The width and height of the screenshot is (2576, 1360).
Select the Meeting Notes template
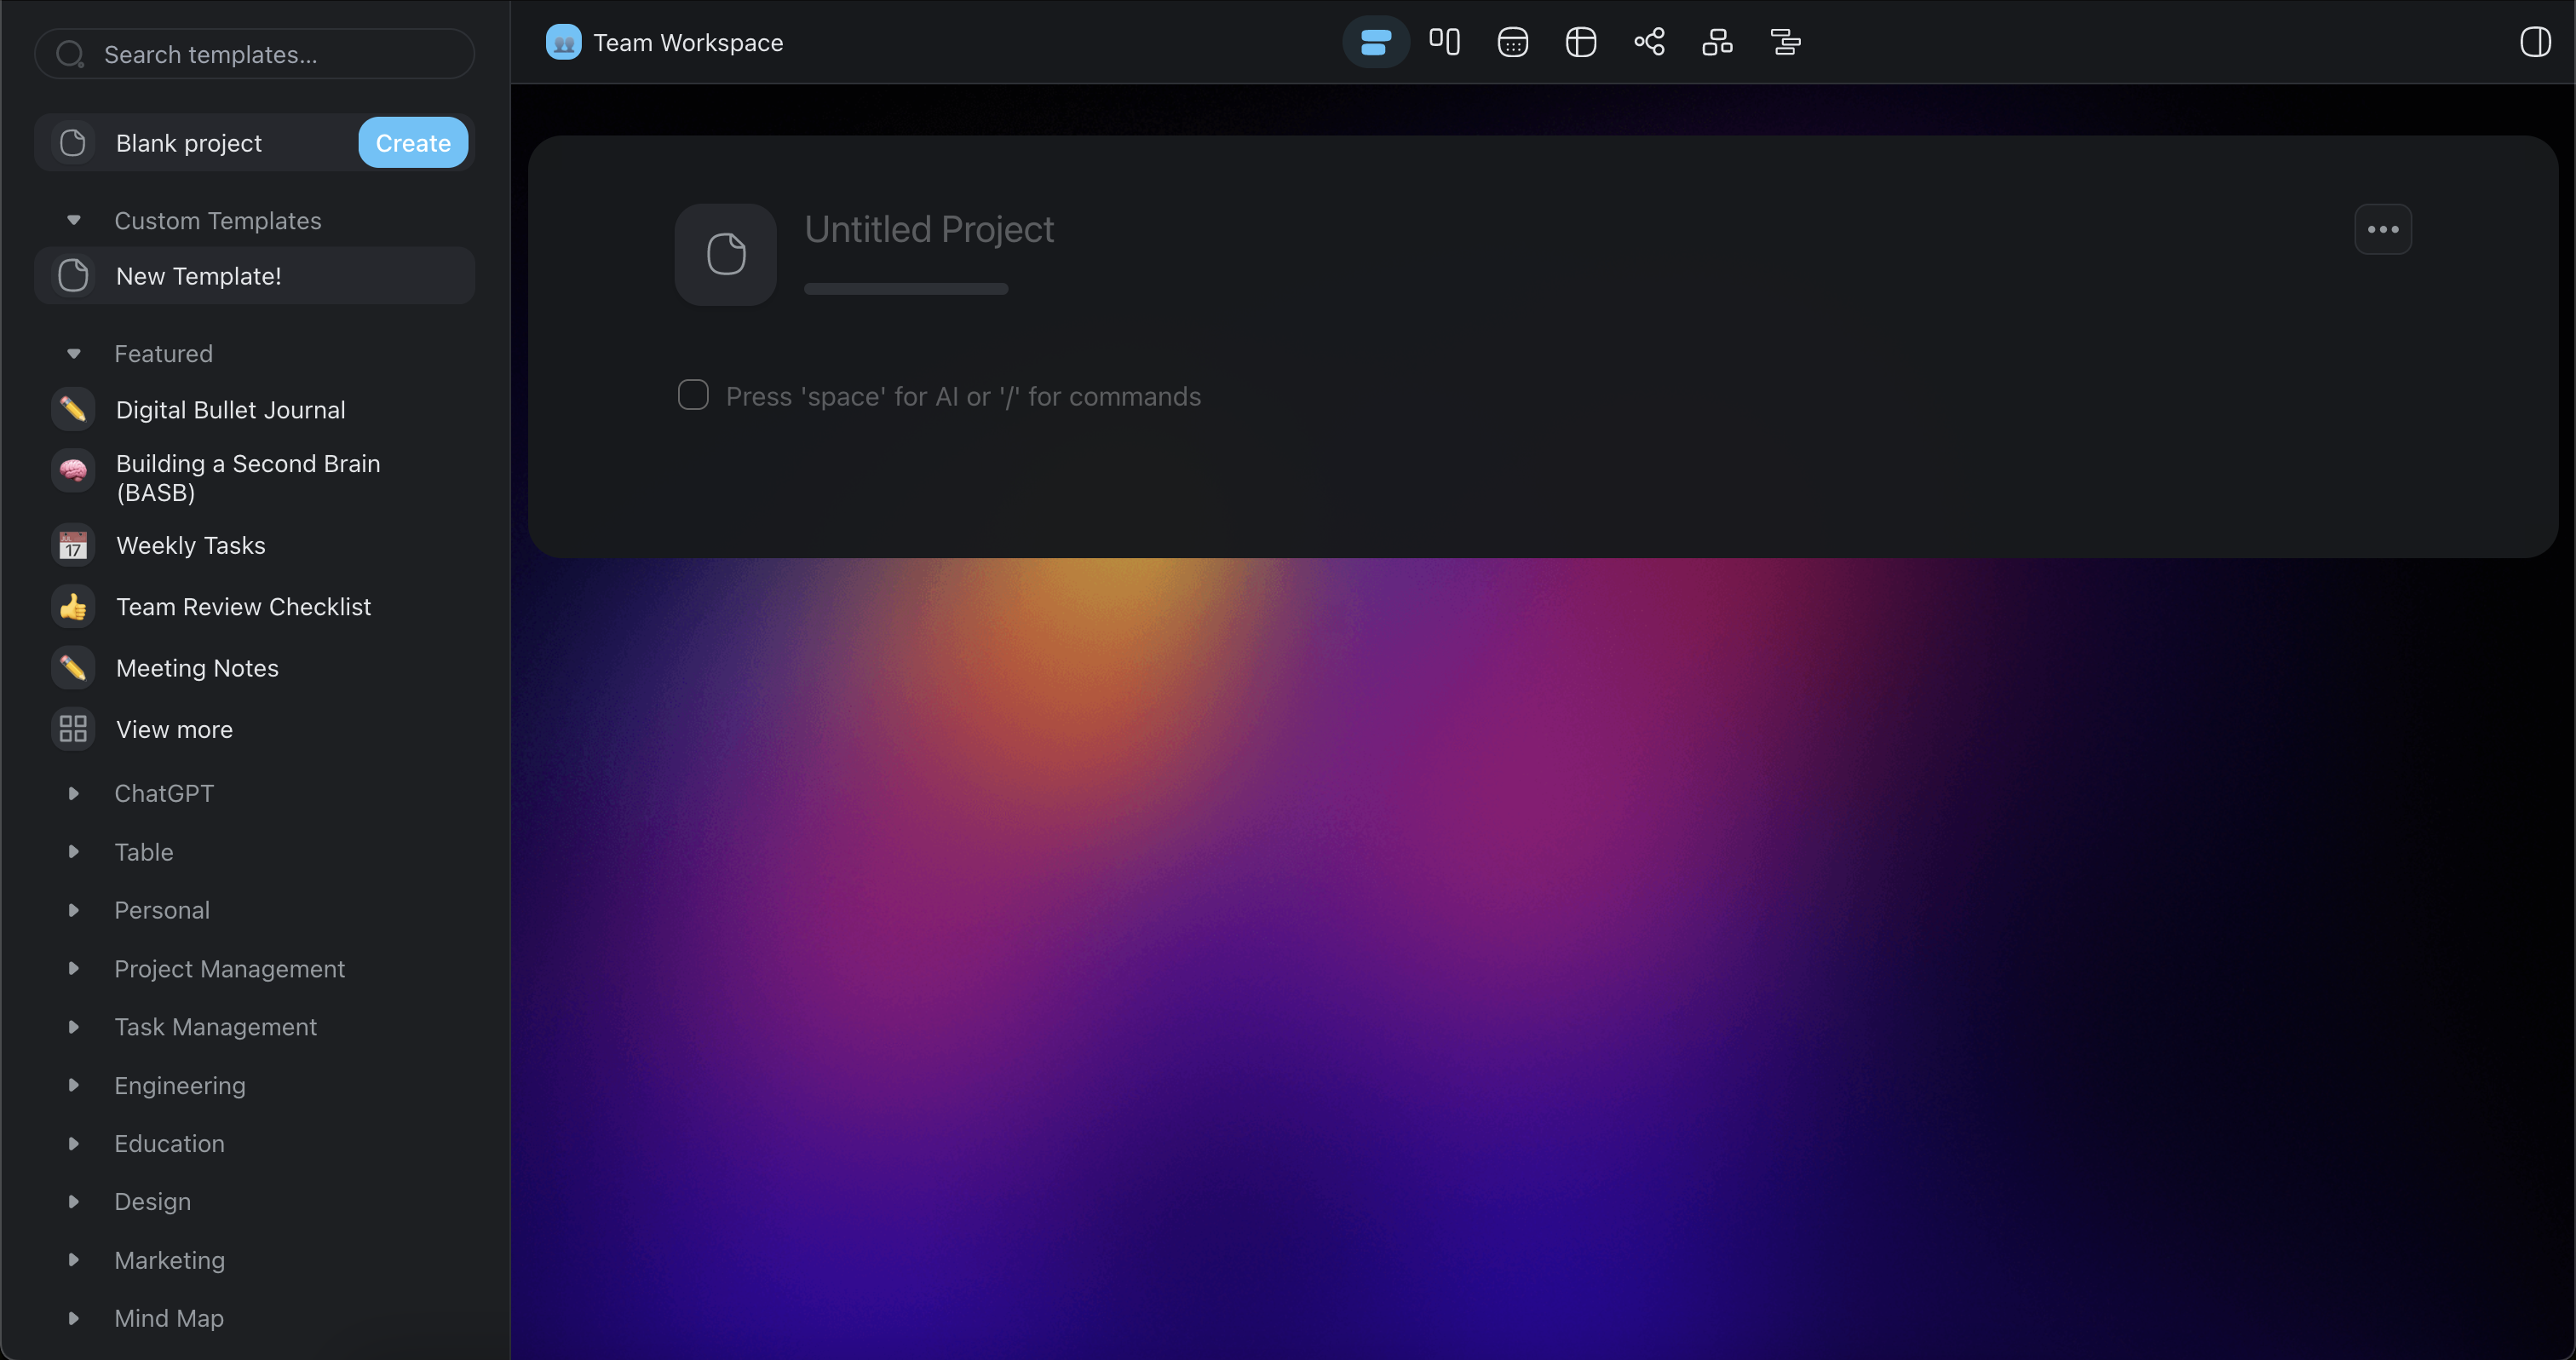coord(197,668)
